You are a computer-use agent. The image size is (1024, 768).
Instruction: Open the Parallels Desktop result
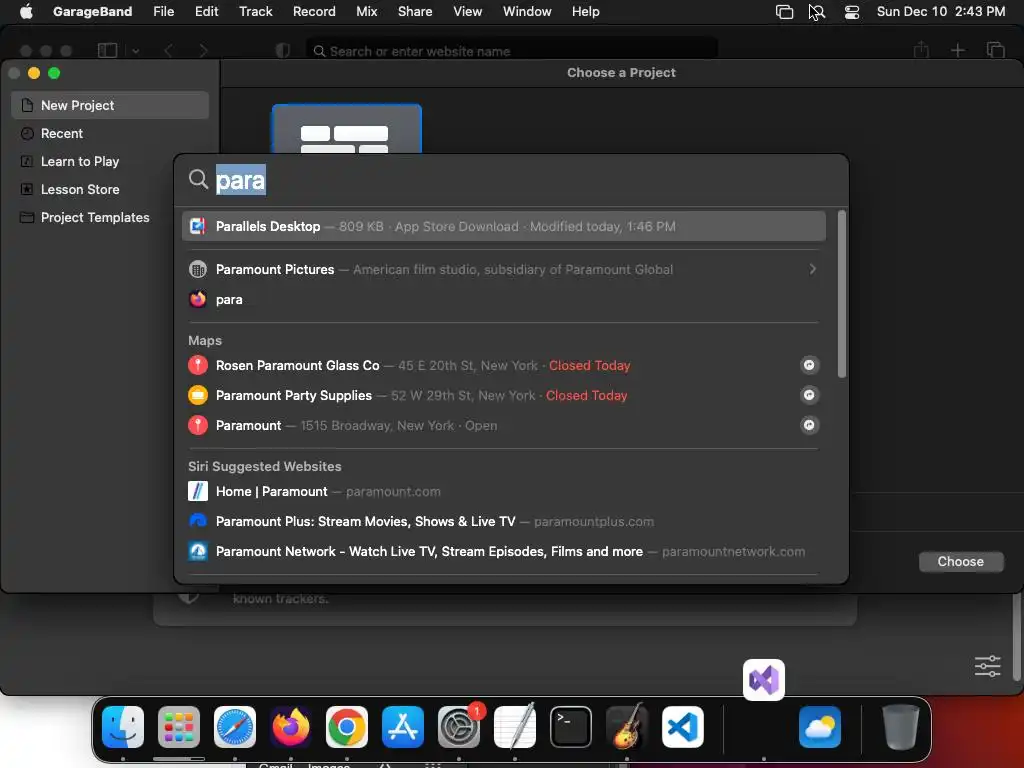[x=504, y=227]
